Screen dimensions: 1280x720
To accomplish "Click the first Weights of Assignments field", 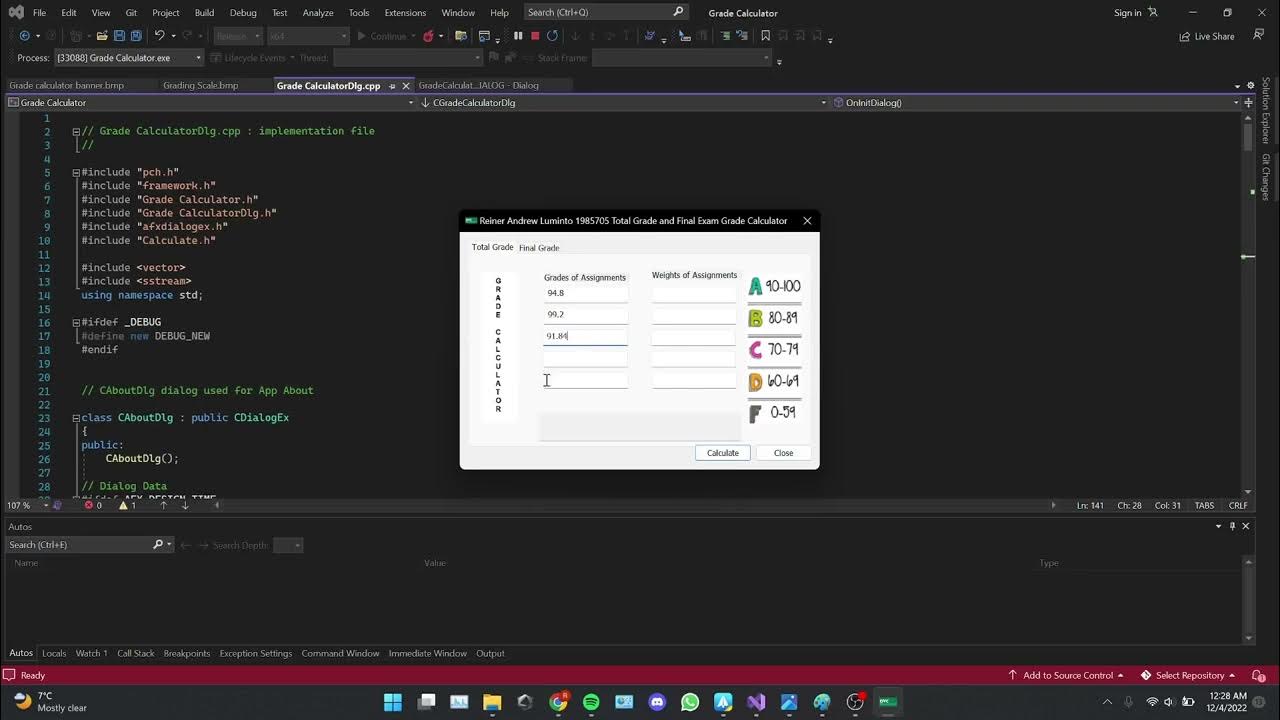I will pyautogui.click(x=694, y=294).
